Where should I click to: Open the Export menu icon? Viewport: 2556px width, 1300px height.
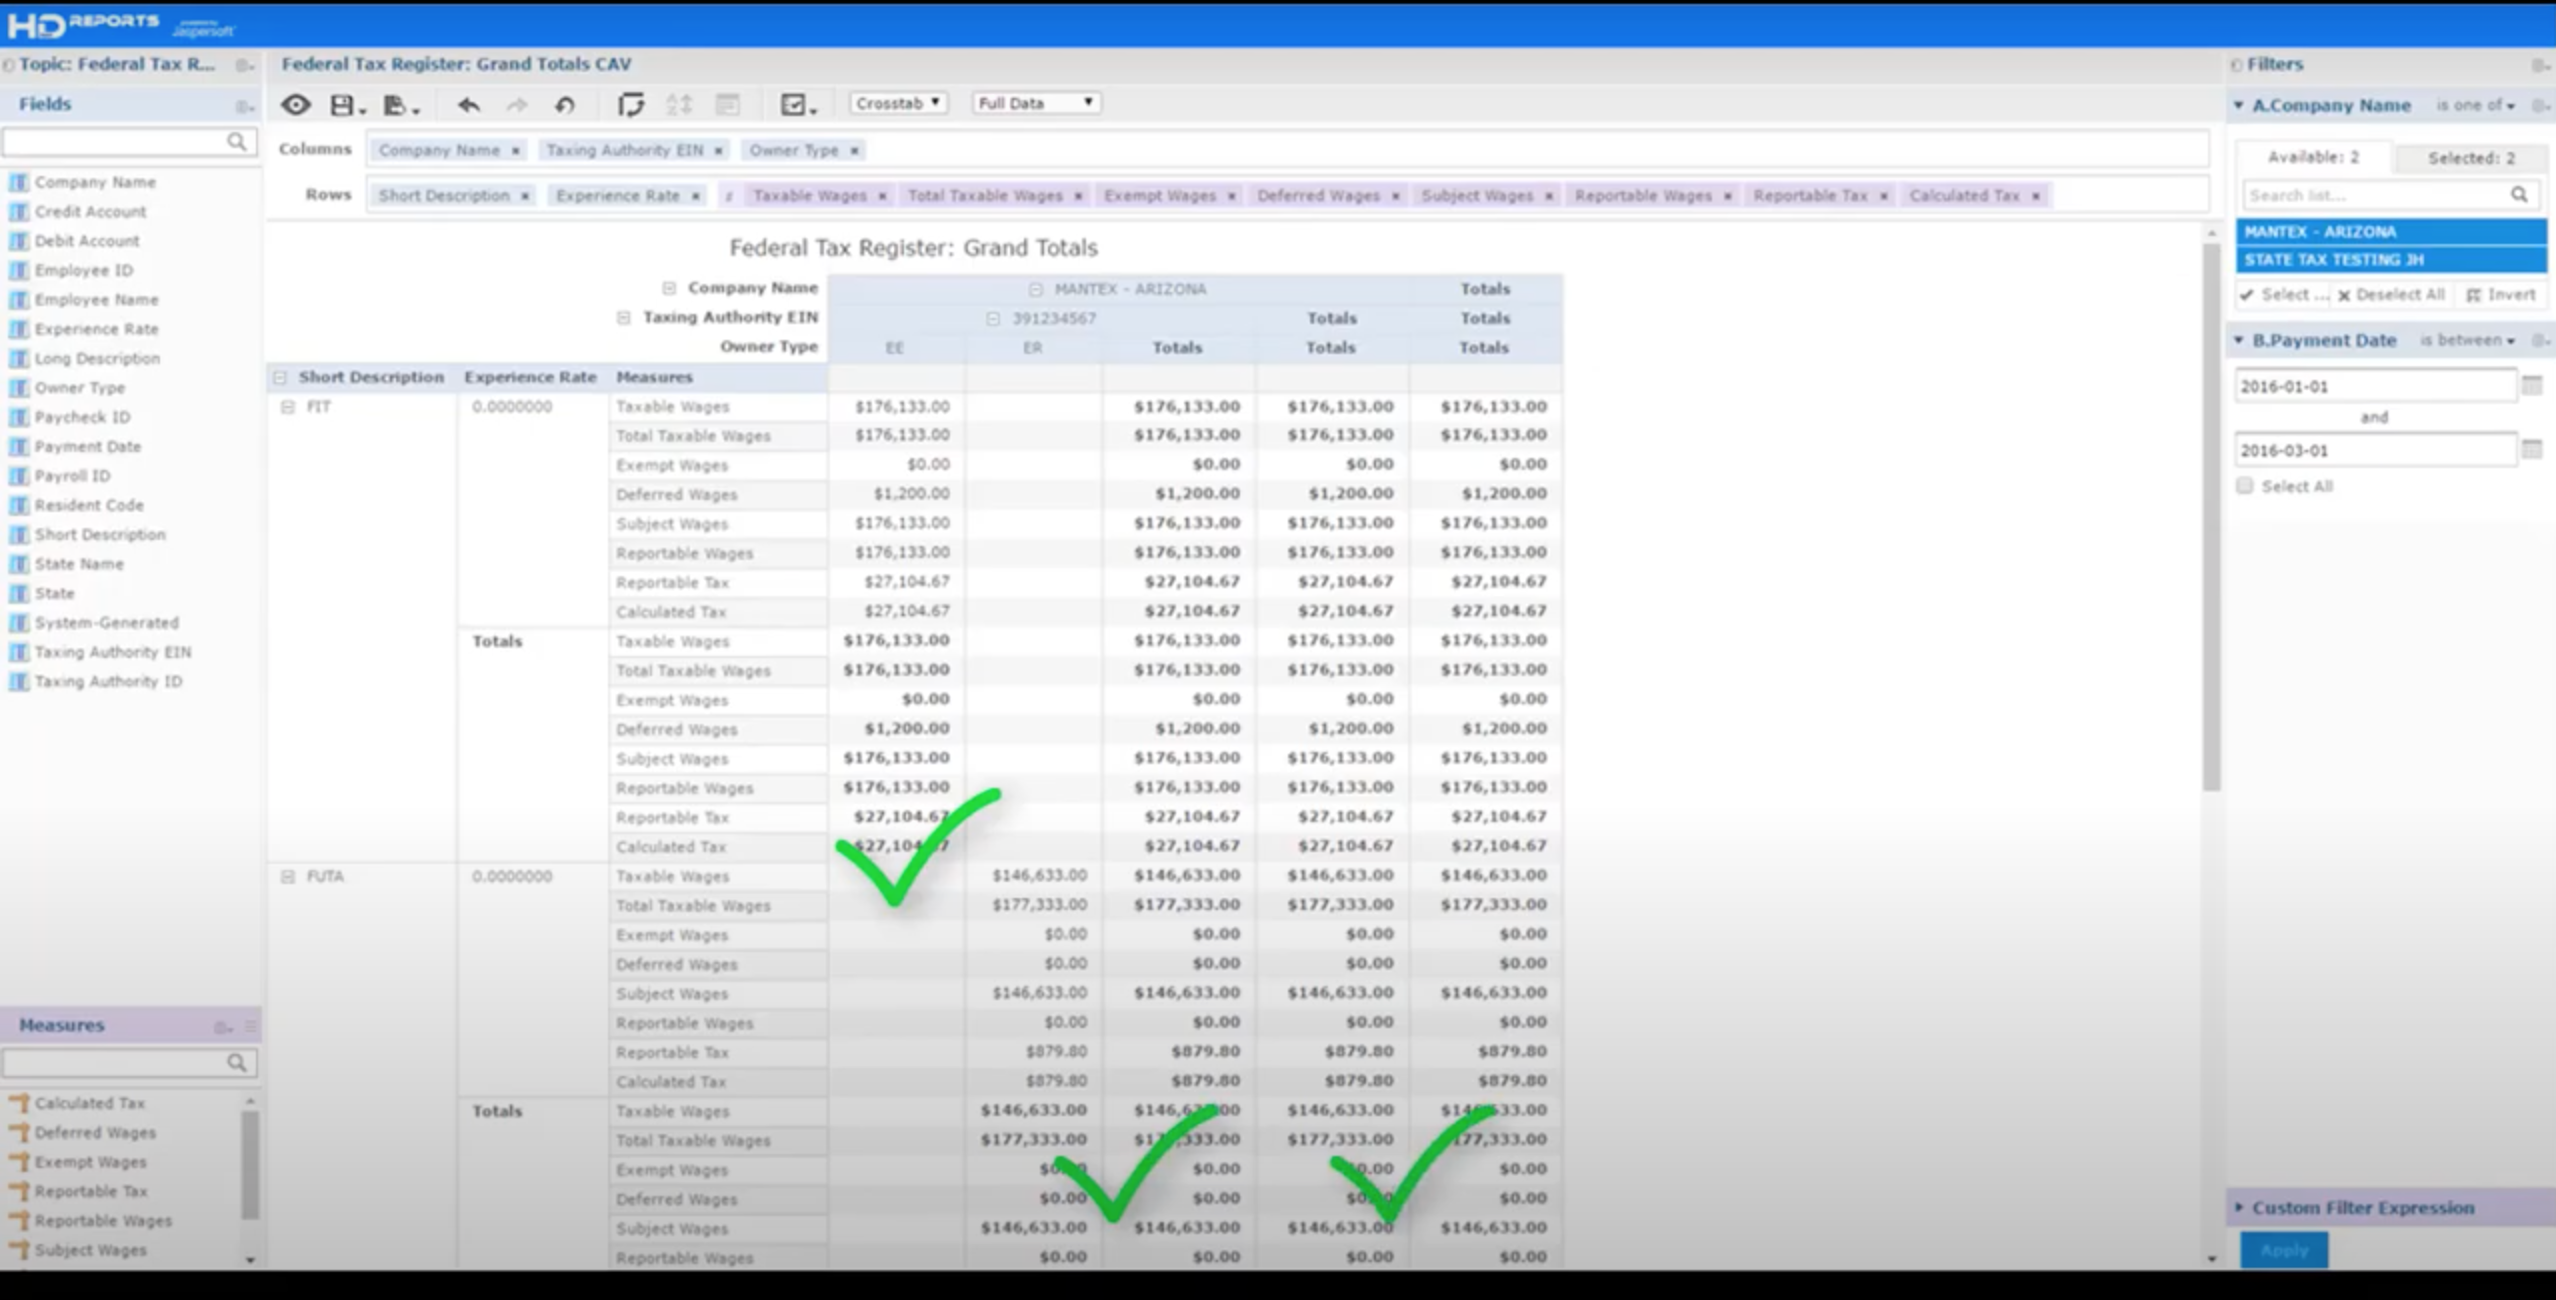[400, 104]
